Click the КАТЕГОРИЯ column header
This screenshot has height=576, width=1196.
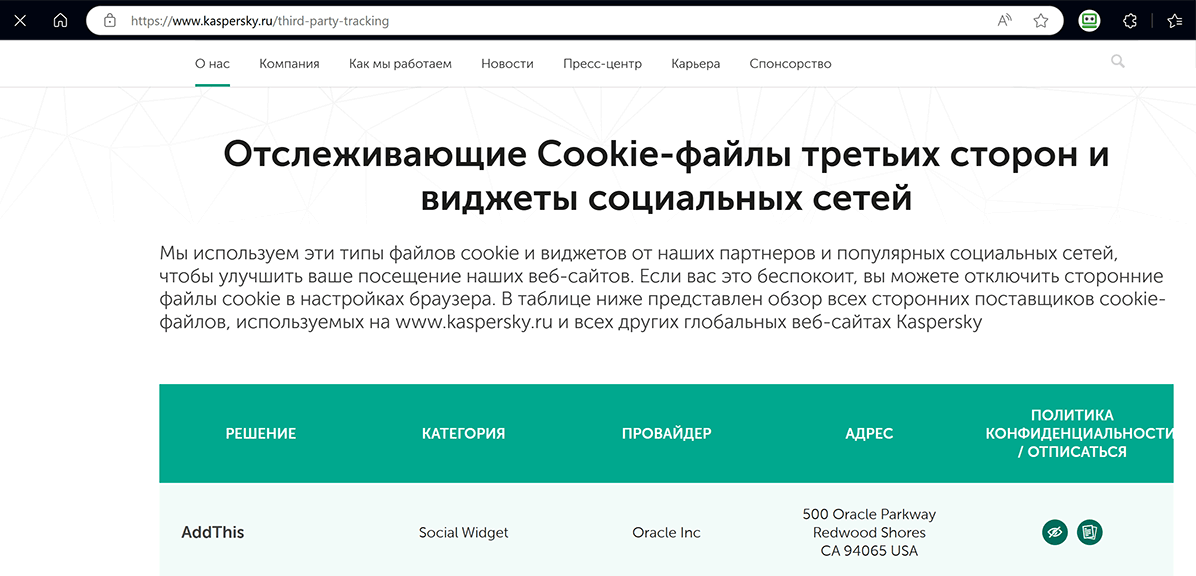[464, 434]
